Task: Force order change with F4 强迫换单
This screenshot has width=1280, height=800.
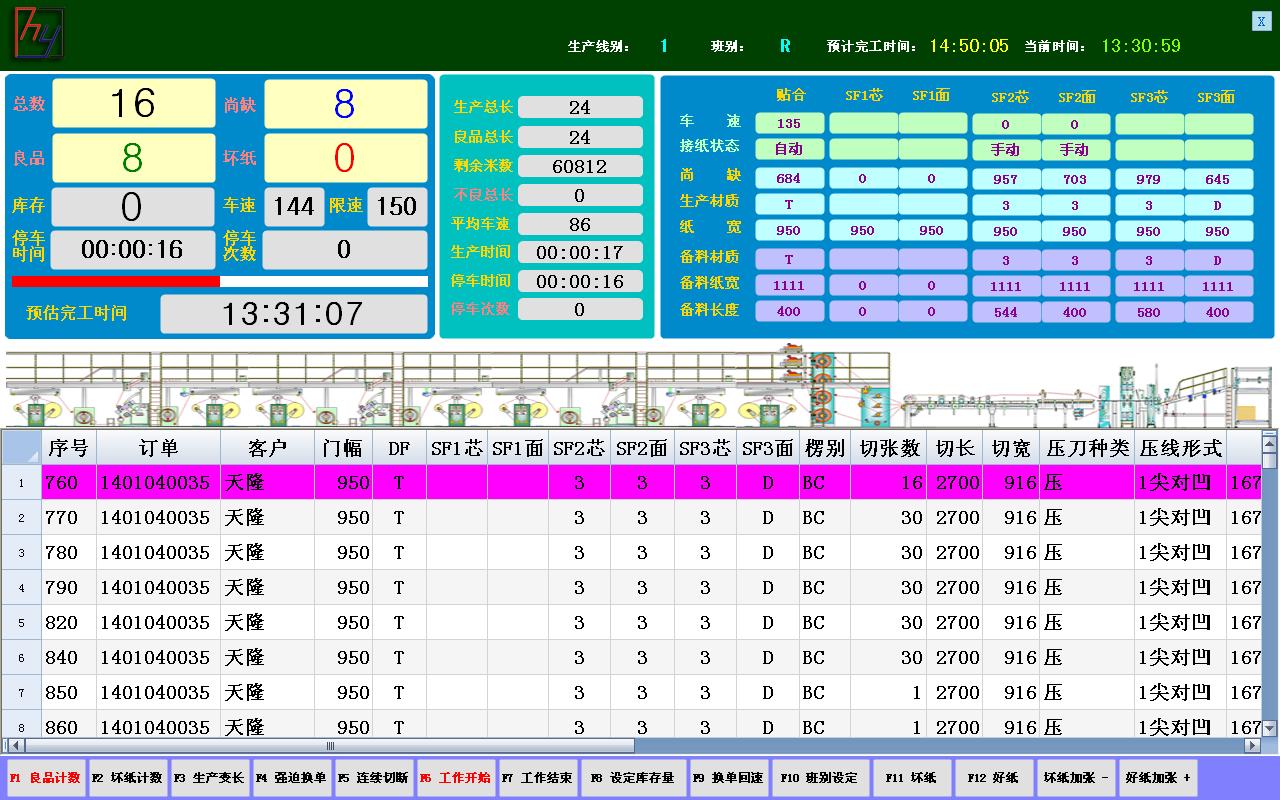Action: tap(292, 778)
